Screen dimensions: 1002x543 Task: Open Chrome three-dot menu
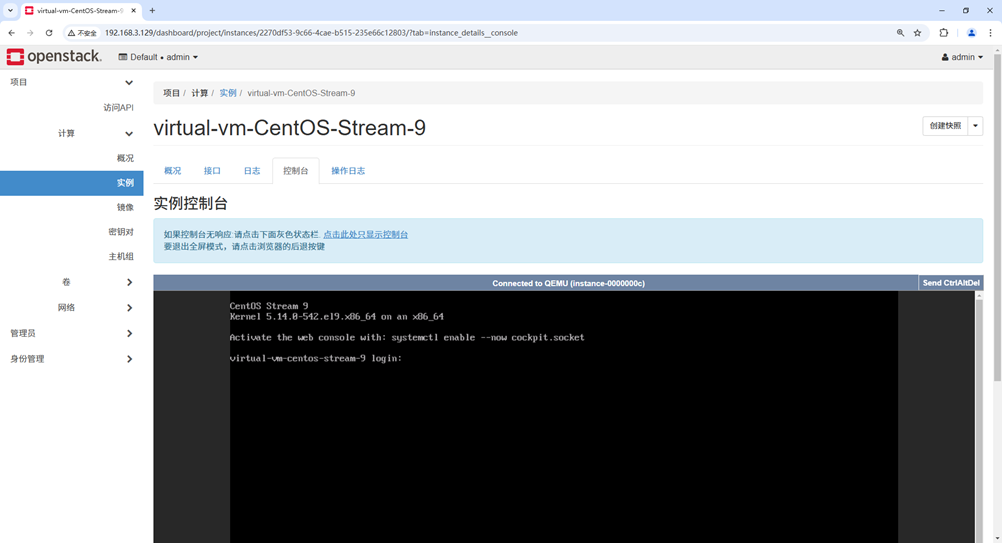click(990, 33)
